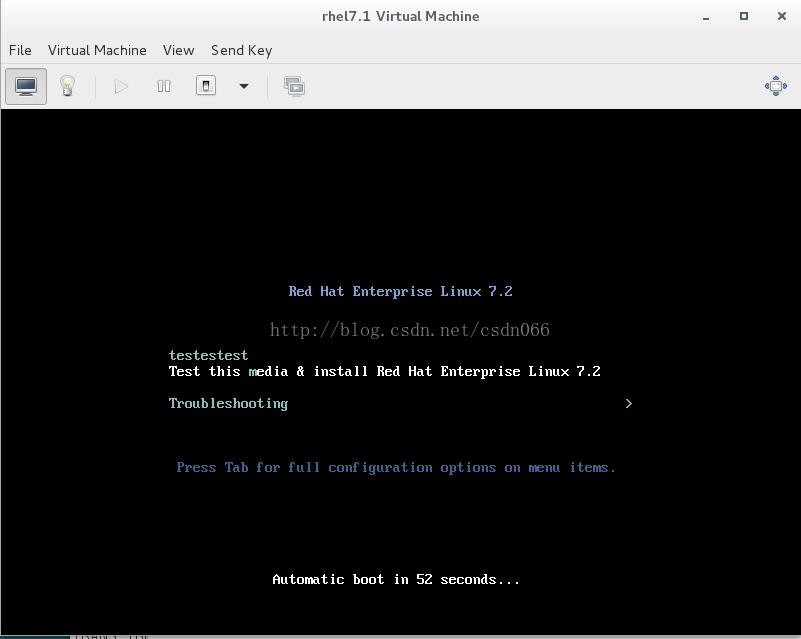Power on the virtual machine play button
The image size is (801, 639).
(121, 86)
